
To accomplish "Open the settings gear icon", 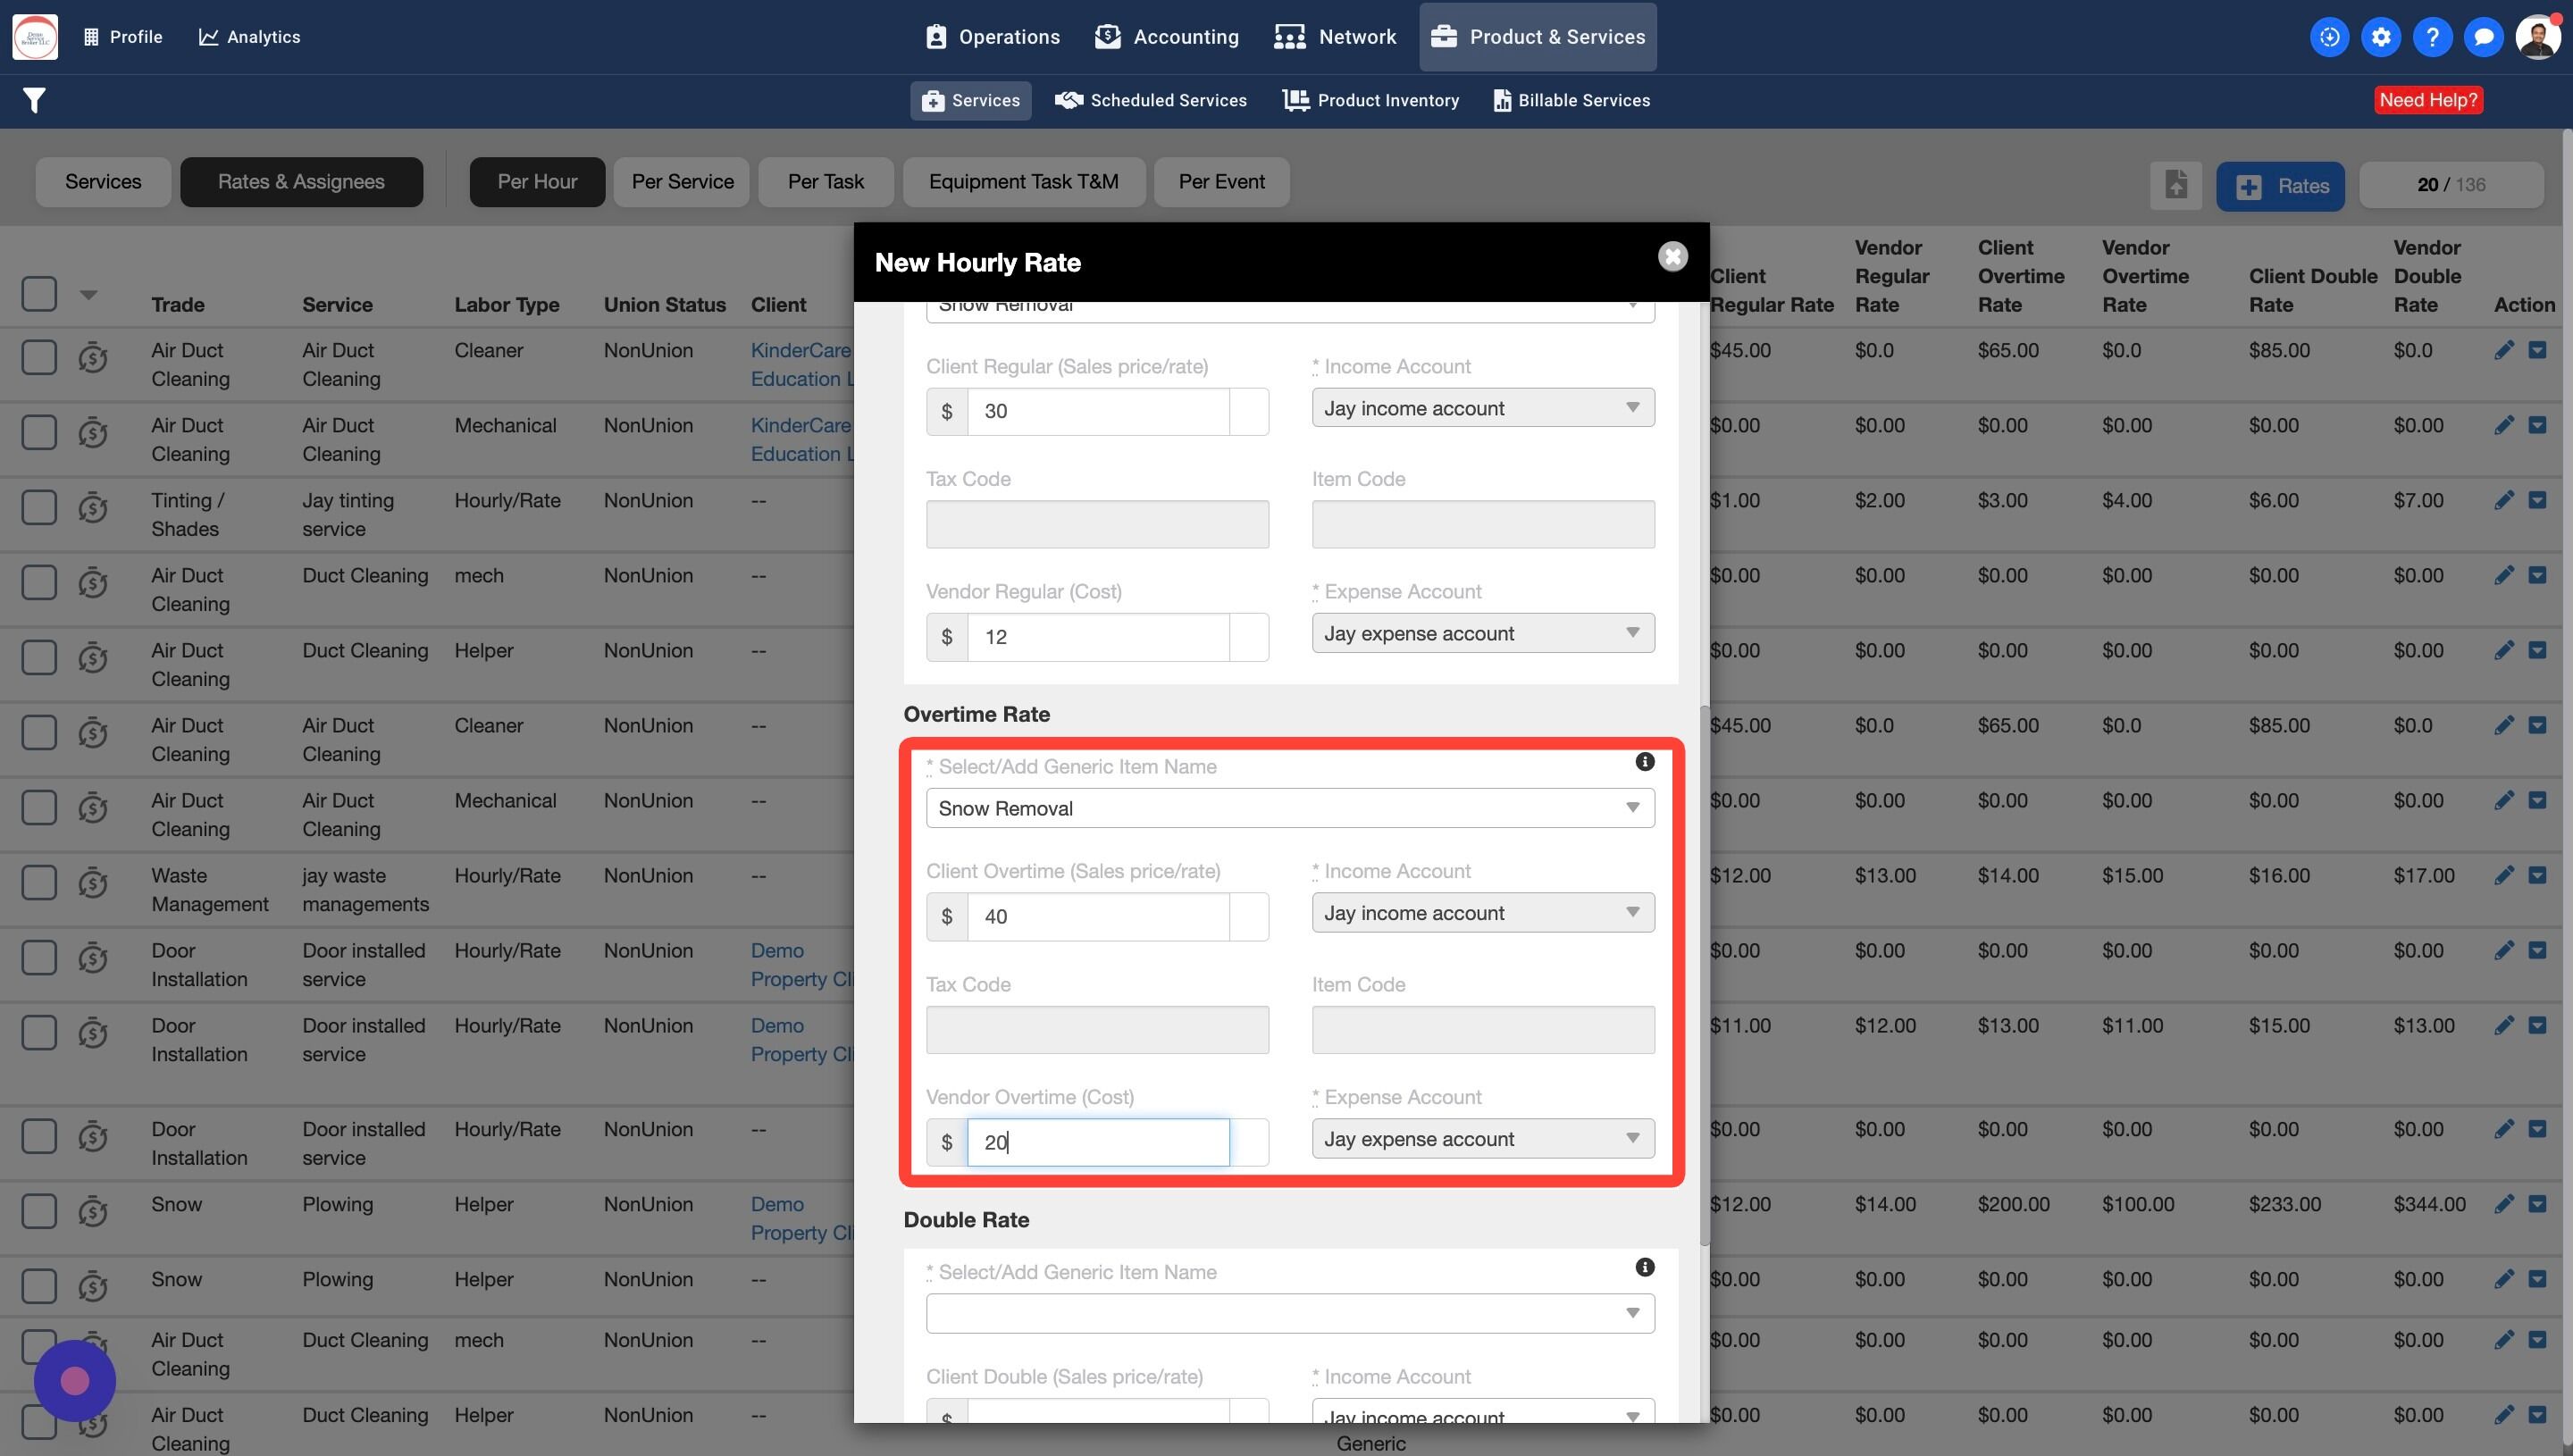I will pos(2381,37).
